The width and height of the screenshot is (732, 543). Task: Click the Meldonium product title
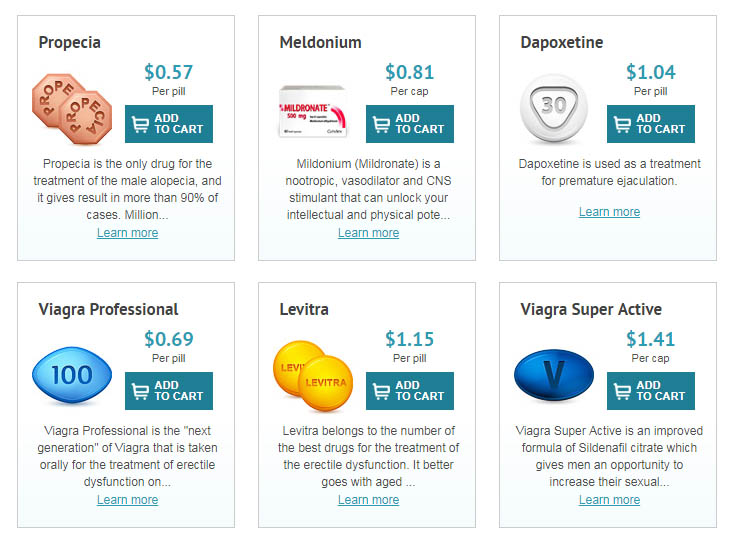[320, 43]
